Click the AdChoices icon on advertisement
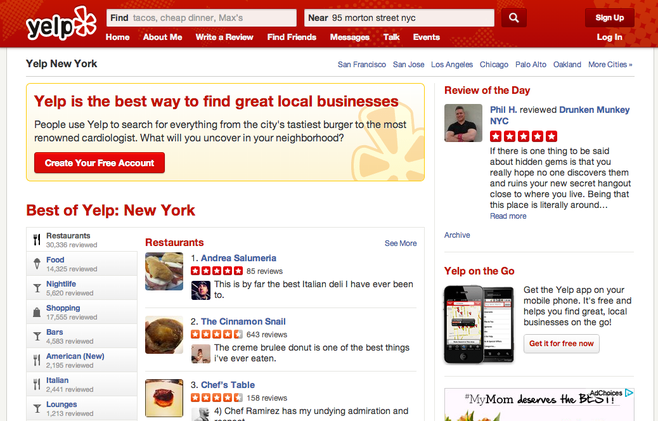This screenshot has height=421, width=658. pyautogui.click(x=629, y=393)
